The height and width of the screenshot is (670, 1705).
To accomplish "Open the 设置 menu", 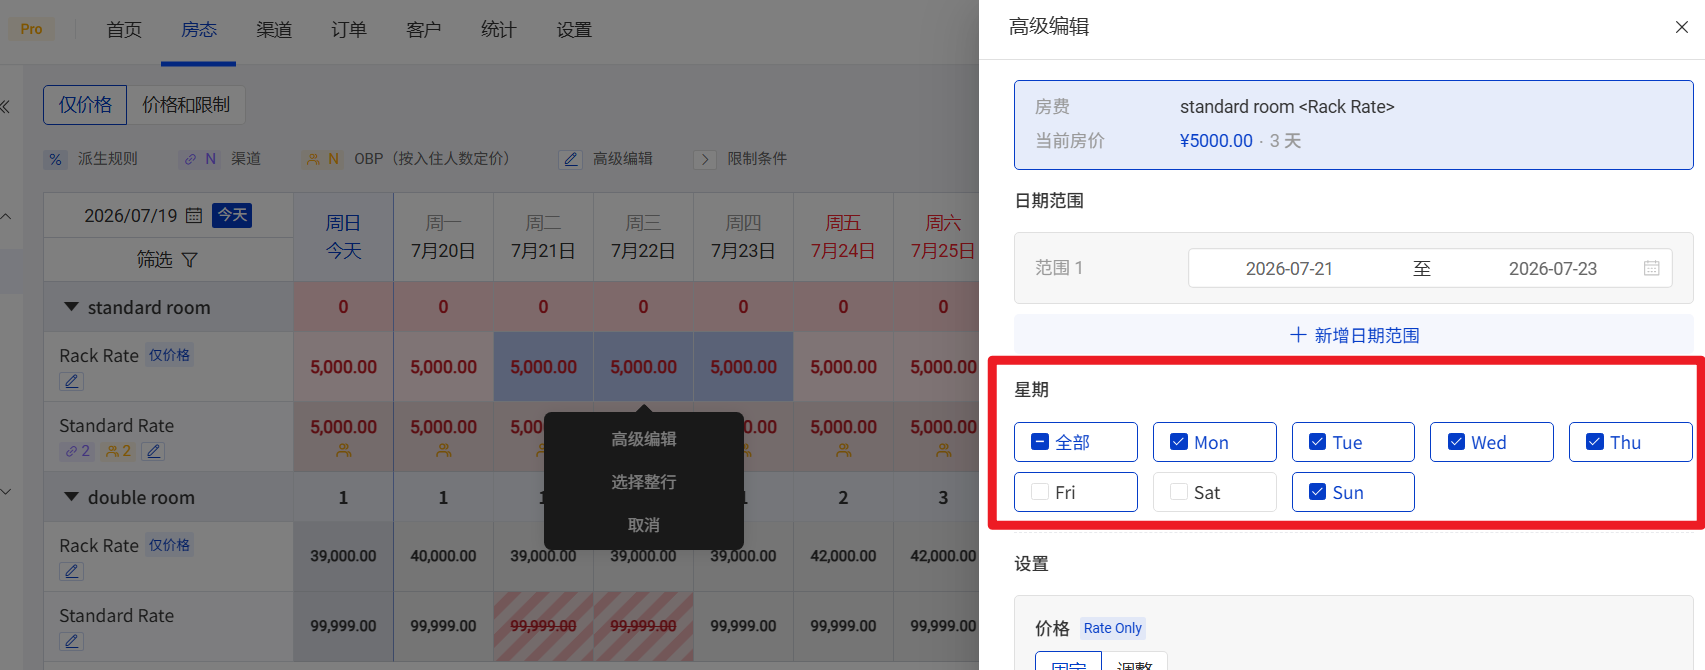I will click(x=574, y=30).
